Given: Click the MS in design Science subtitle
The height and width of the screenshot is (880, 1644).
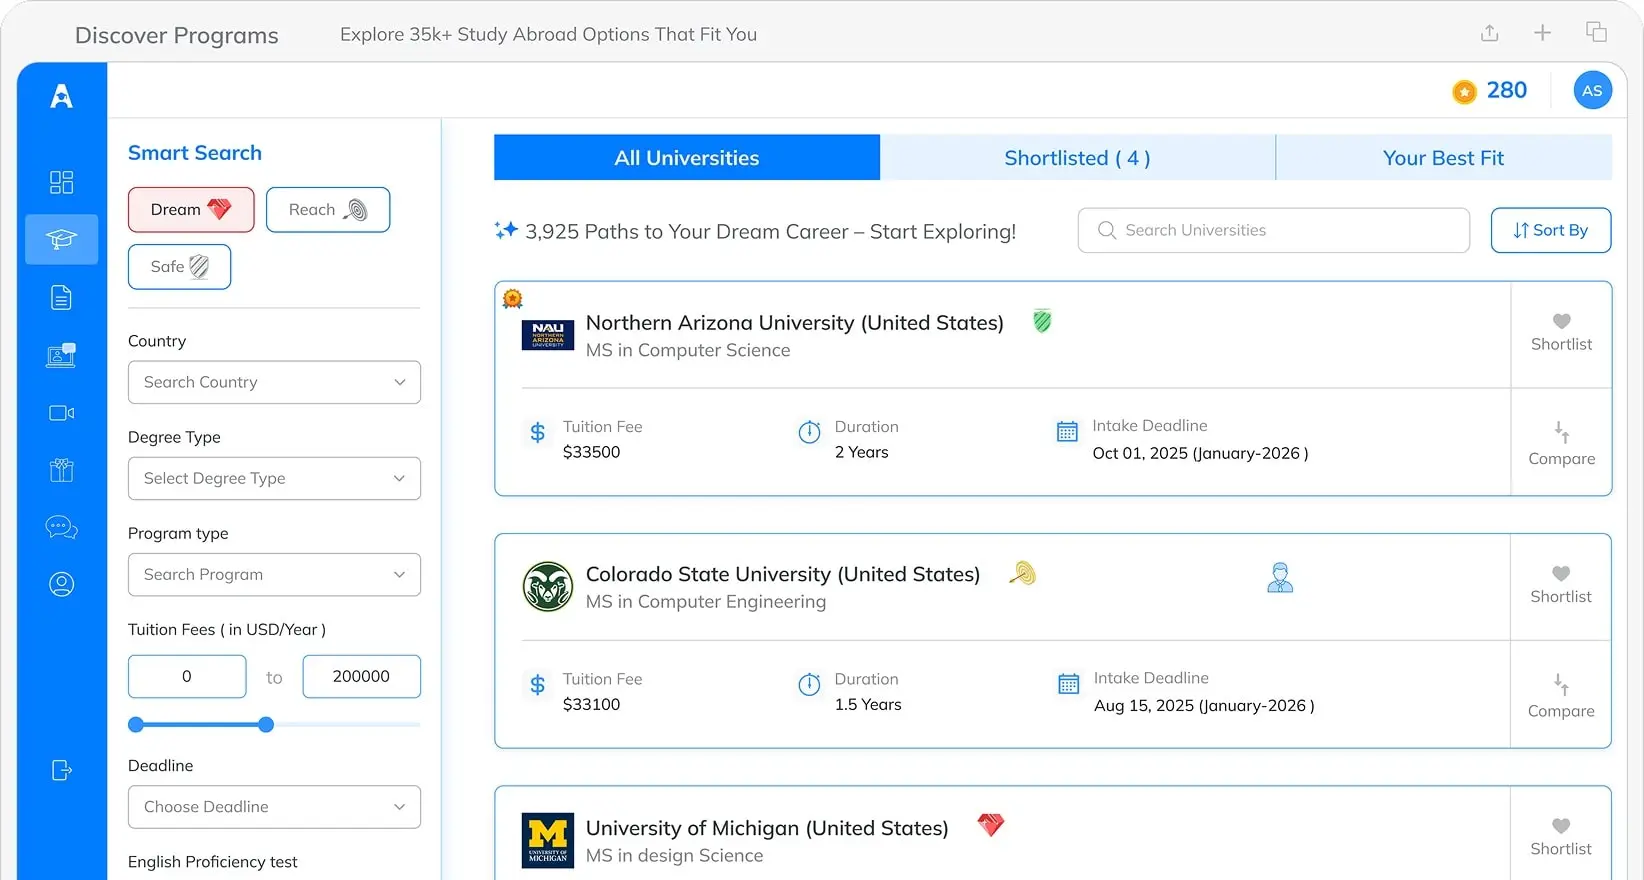Looking at the screenshot, I should coord(674,856).
